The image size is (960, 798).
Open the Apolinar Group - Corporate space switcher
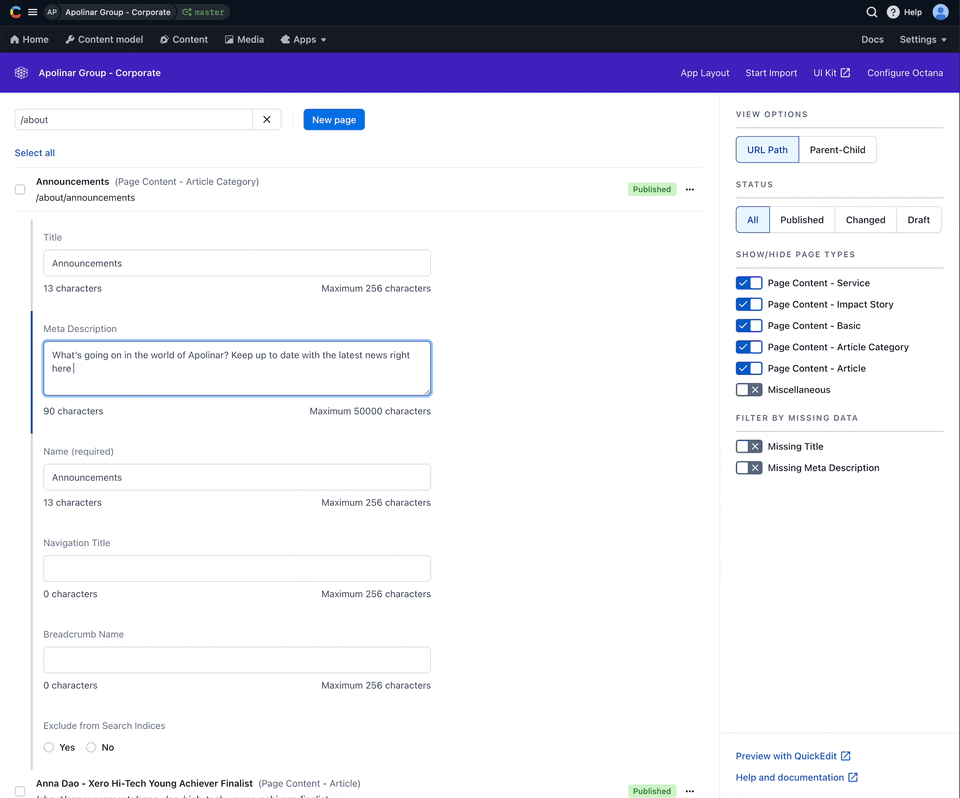tap(118, 12)
